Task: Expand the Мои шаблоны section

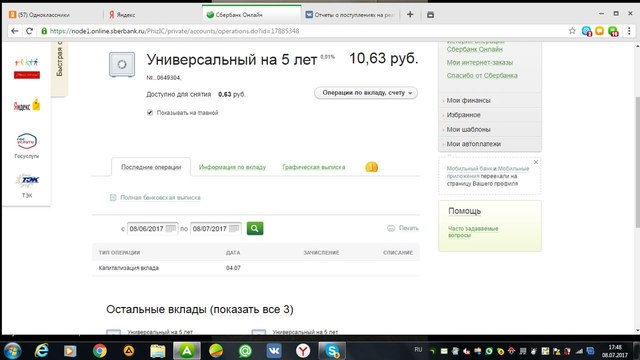Action: (468, 129)
